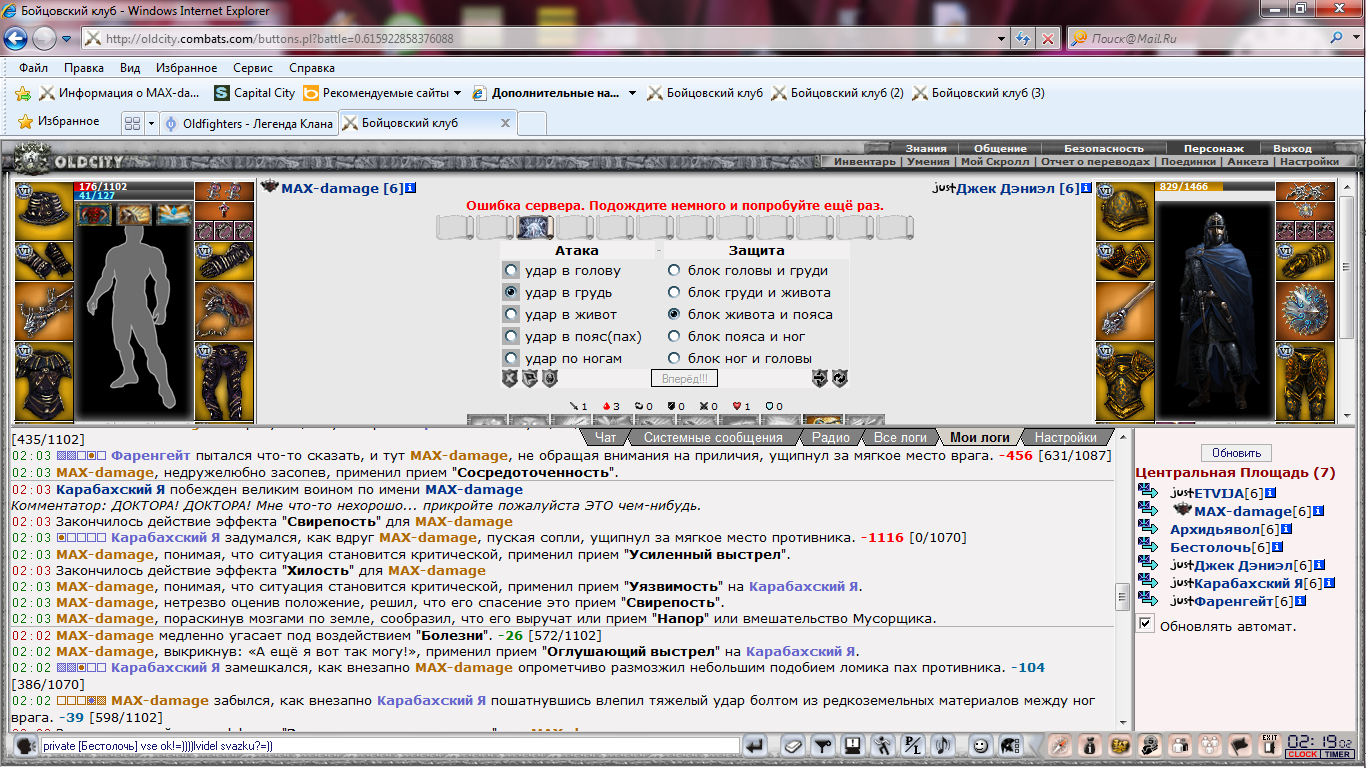The height and width of the screenshot is (768, 1366).
Task: Toggle 'Обновлять автомат.' checkbox
Action: click(x=1146, y=625)
